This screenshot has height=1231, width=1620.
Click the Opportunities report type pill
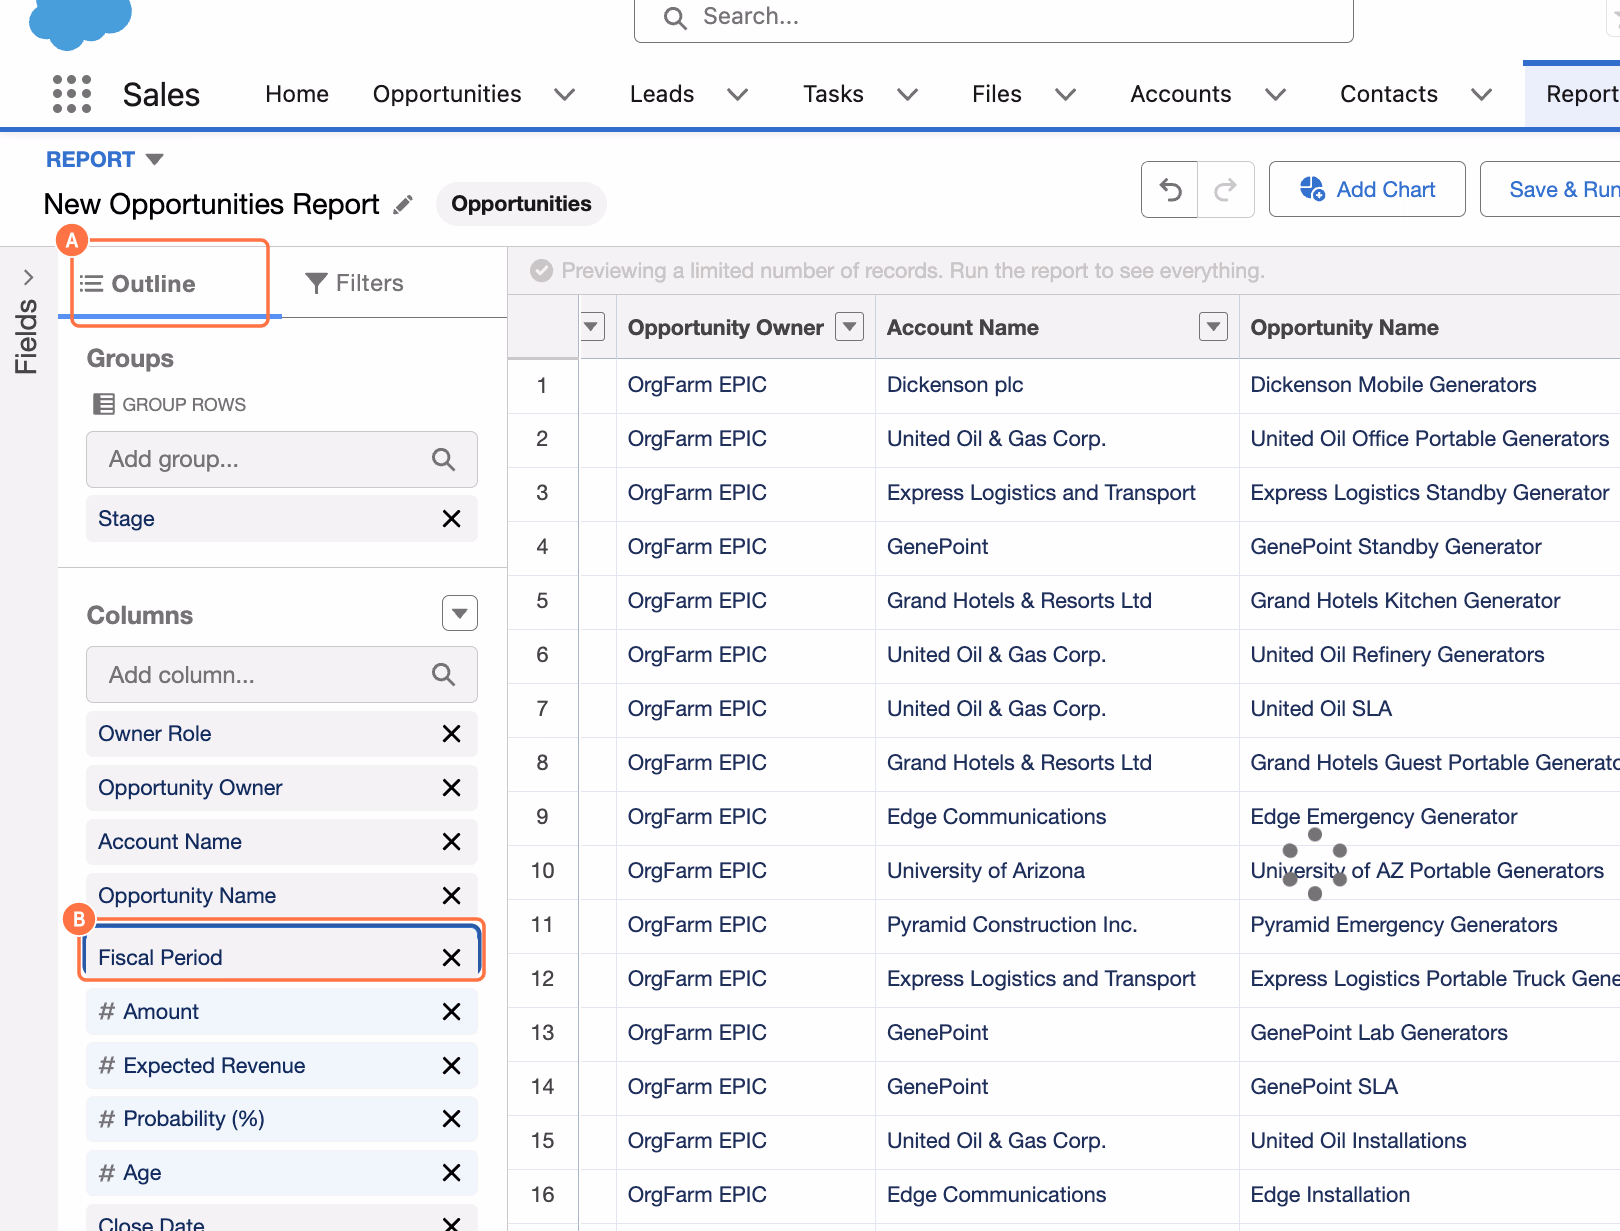pos(521,204)
